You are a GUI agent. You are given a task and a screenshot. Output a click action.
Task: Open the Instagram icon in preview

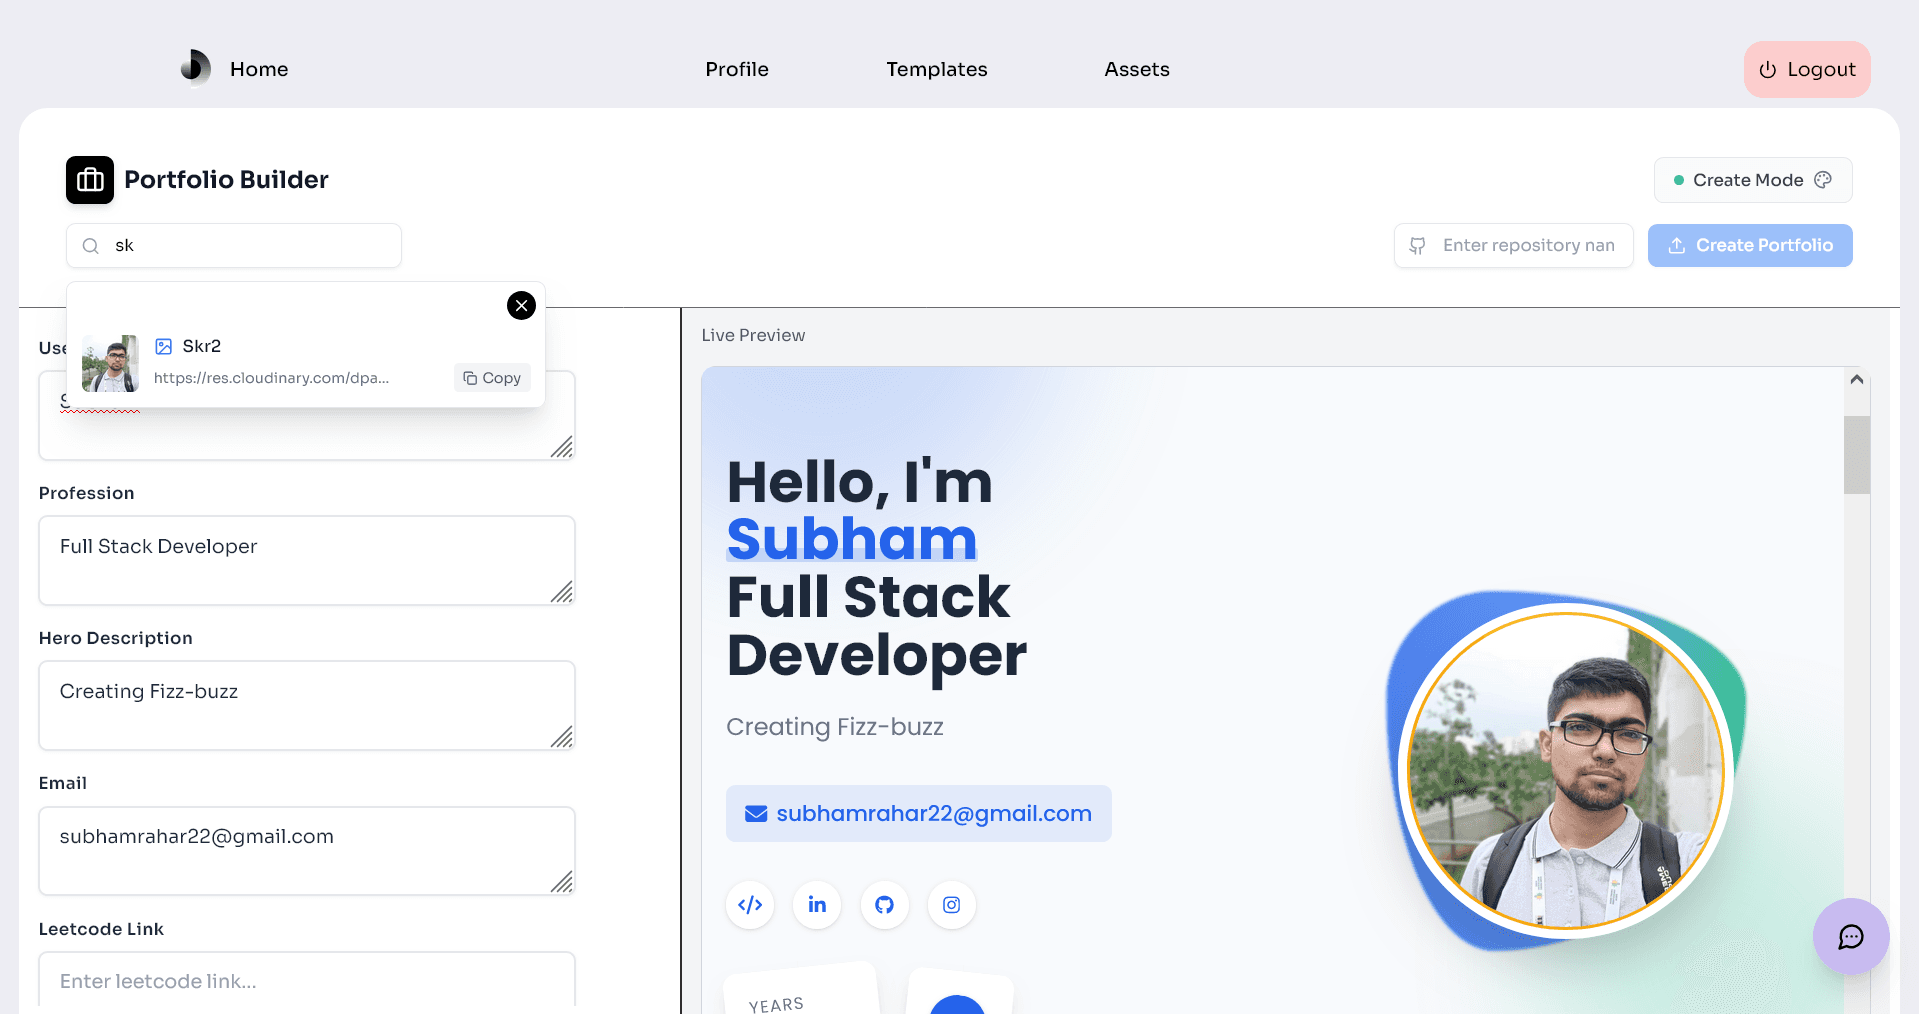951,905
